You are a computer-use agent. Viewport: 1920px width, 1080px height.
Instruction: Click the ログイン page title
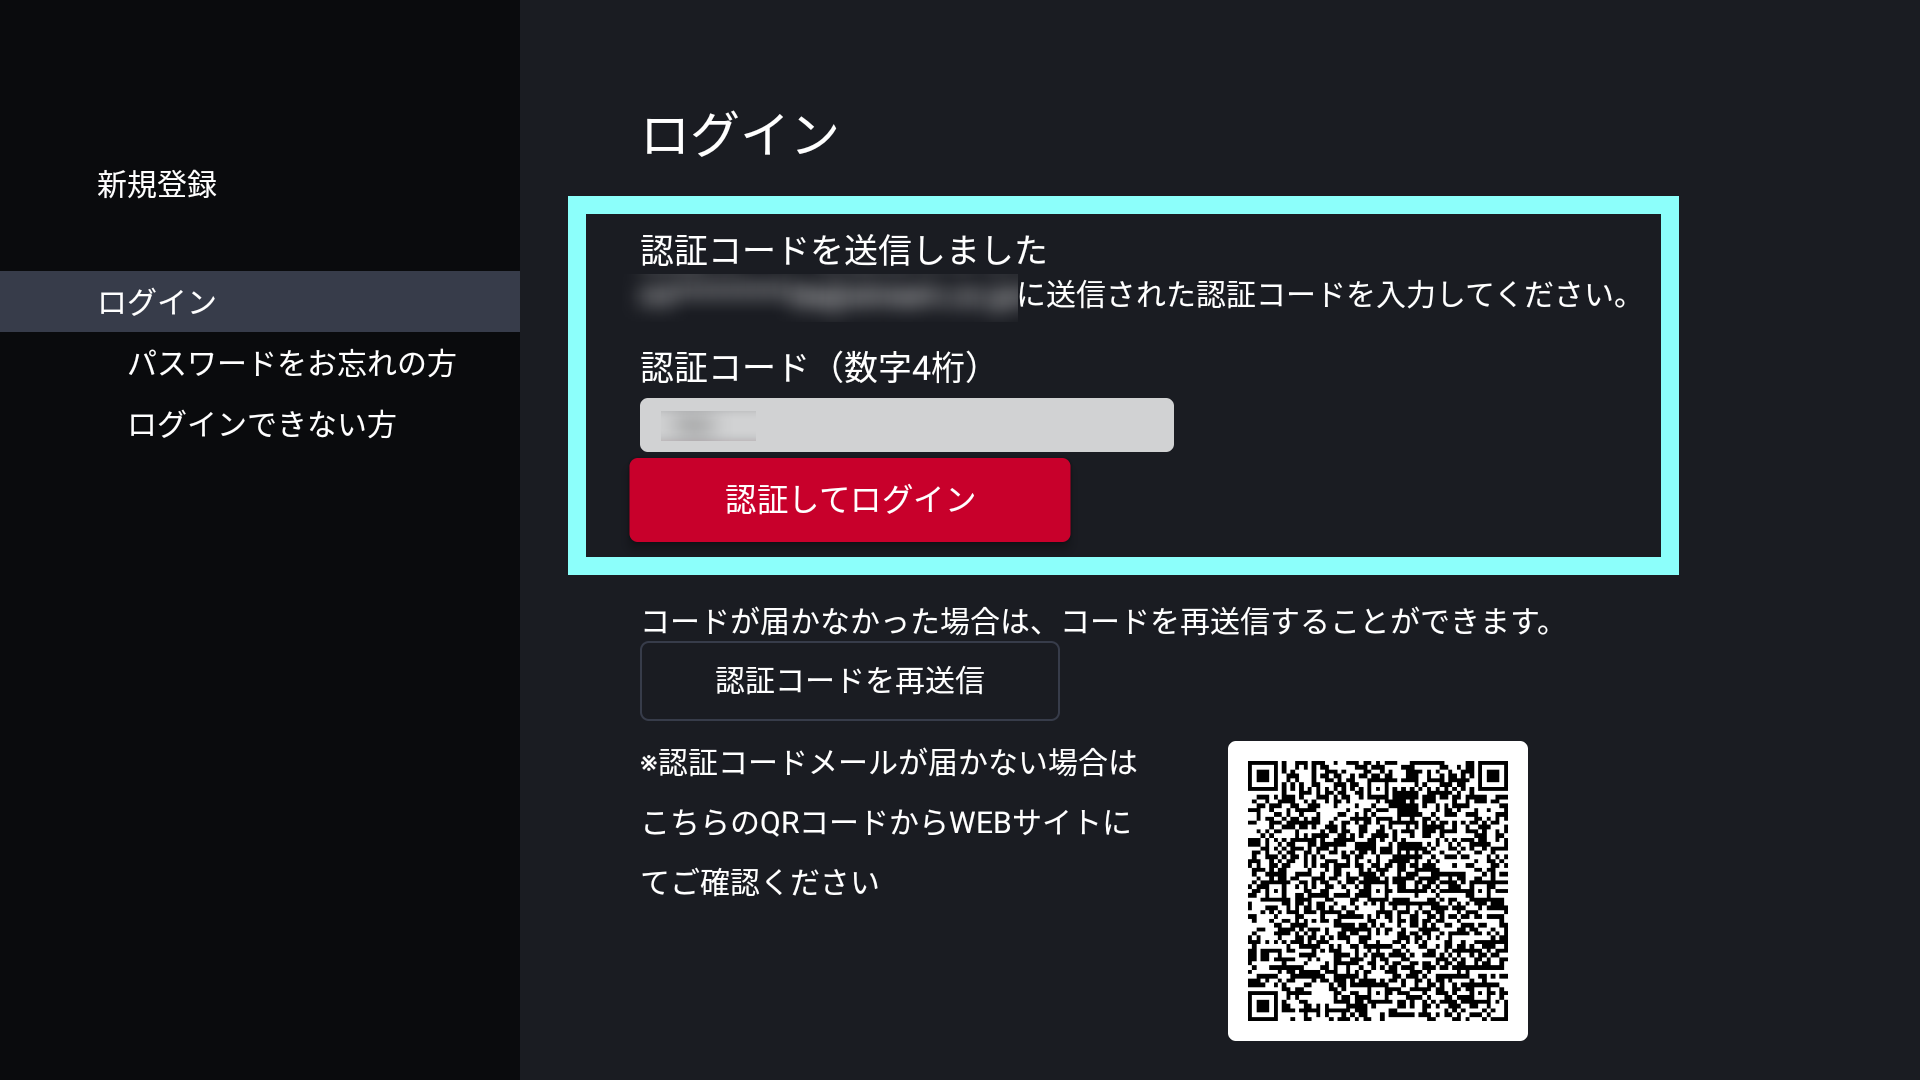pyautogui.click(x=740, y=130)
